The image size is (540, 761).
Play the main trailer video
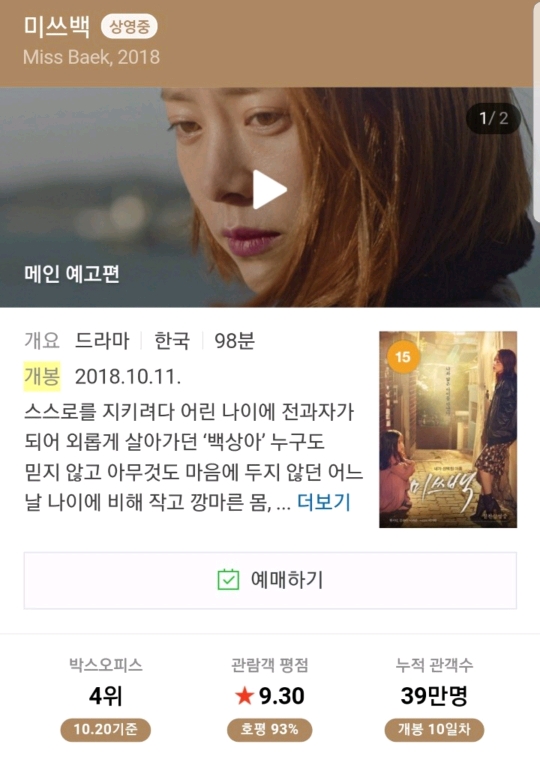pos(270,189)
